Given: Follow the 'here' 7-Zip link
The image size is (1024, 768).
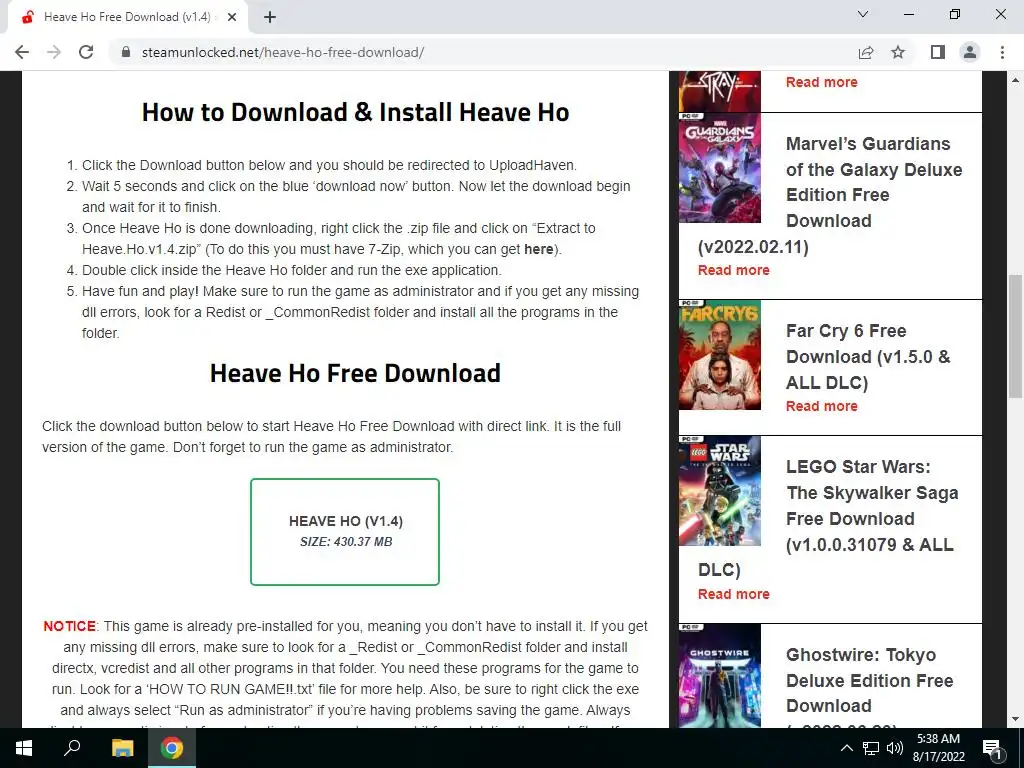Looking at the screenshot, I should pyautogui.click(x=539, y=249).
